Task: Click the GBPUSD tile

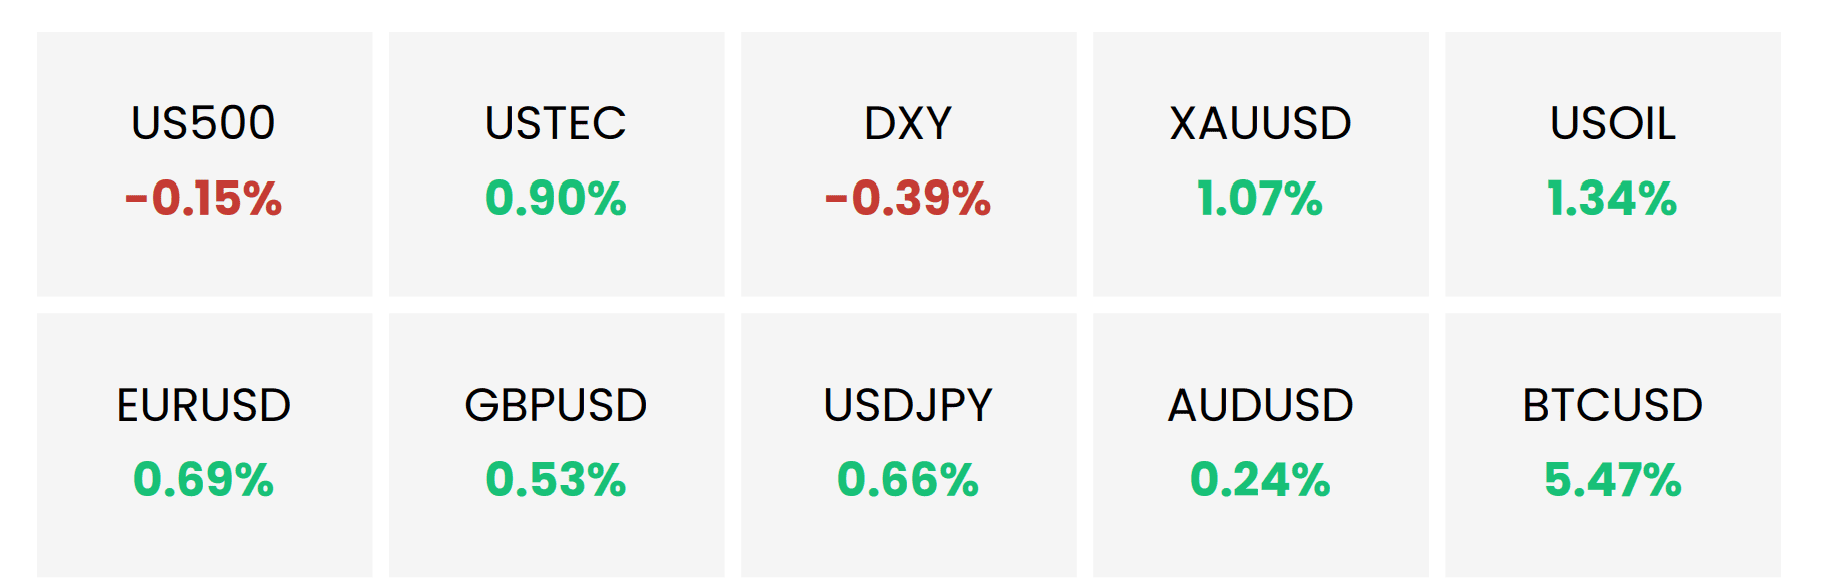Action: tap(556, 446)
